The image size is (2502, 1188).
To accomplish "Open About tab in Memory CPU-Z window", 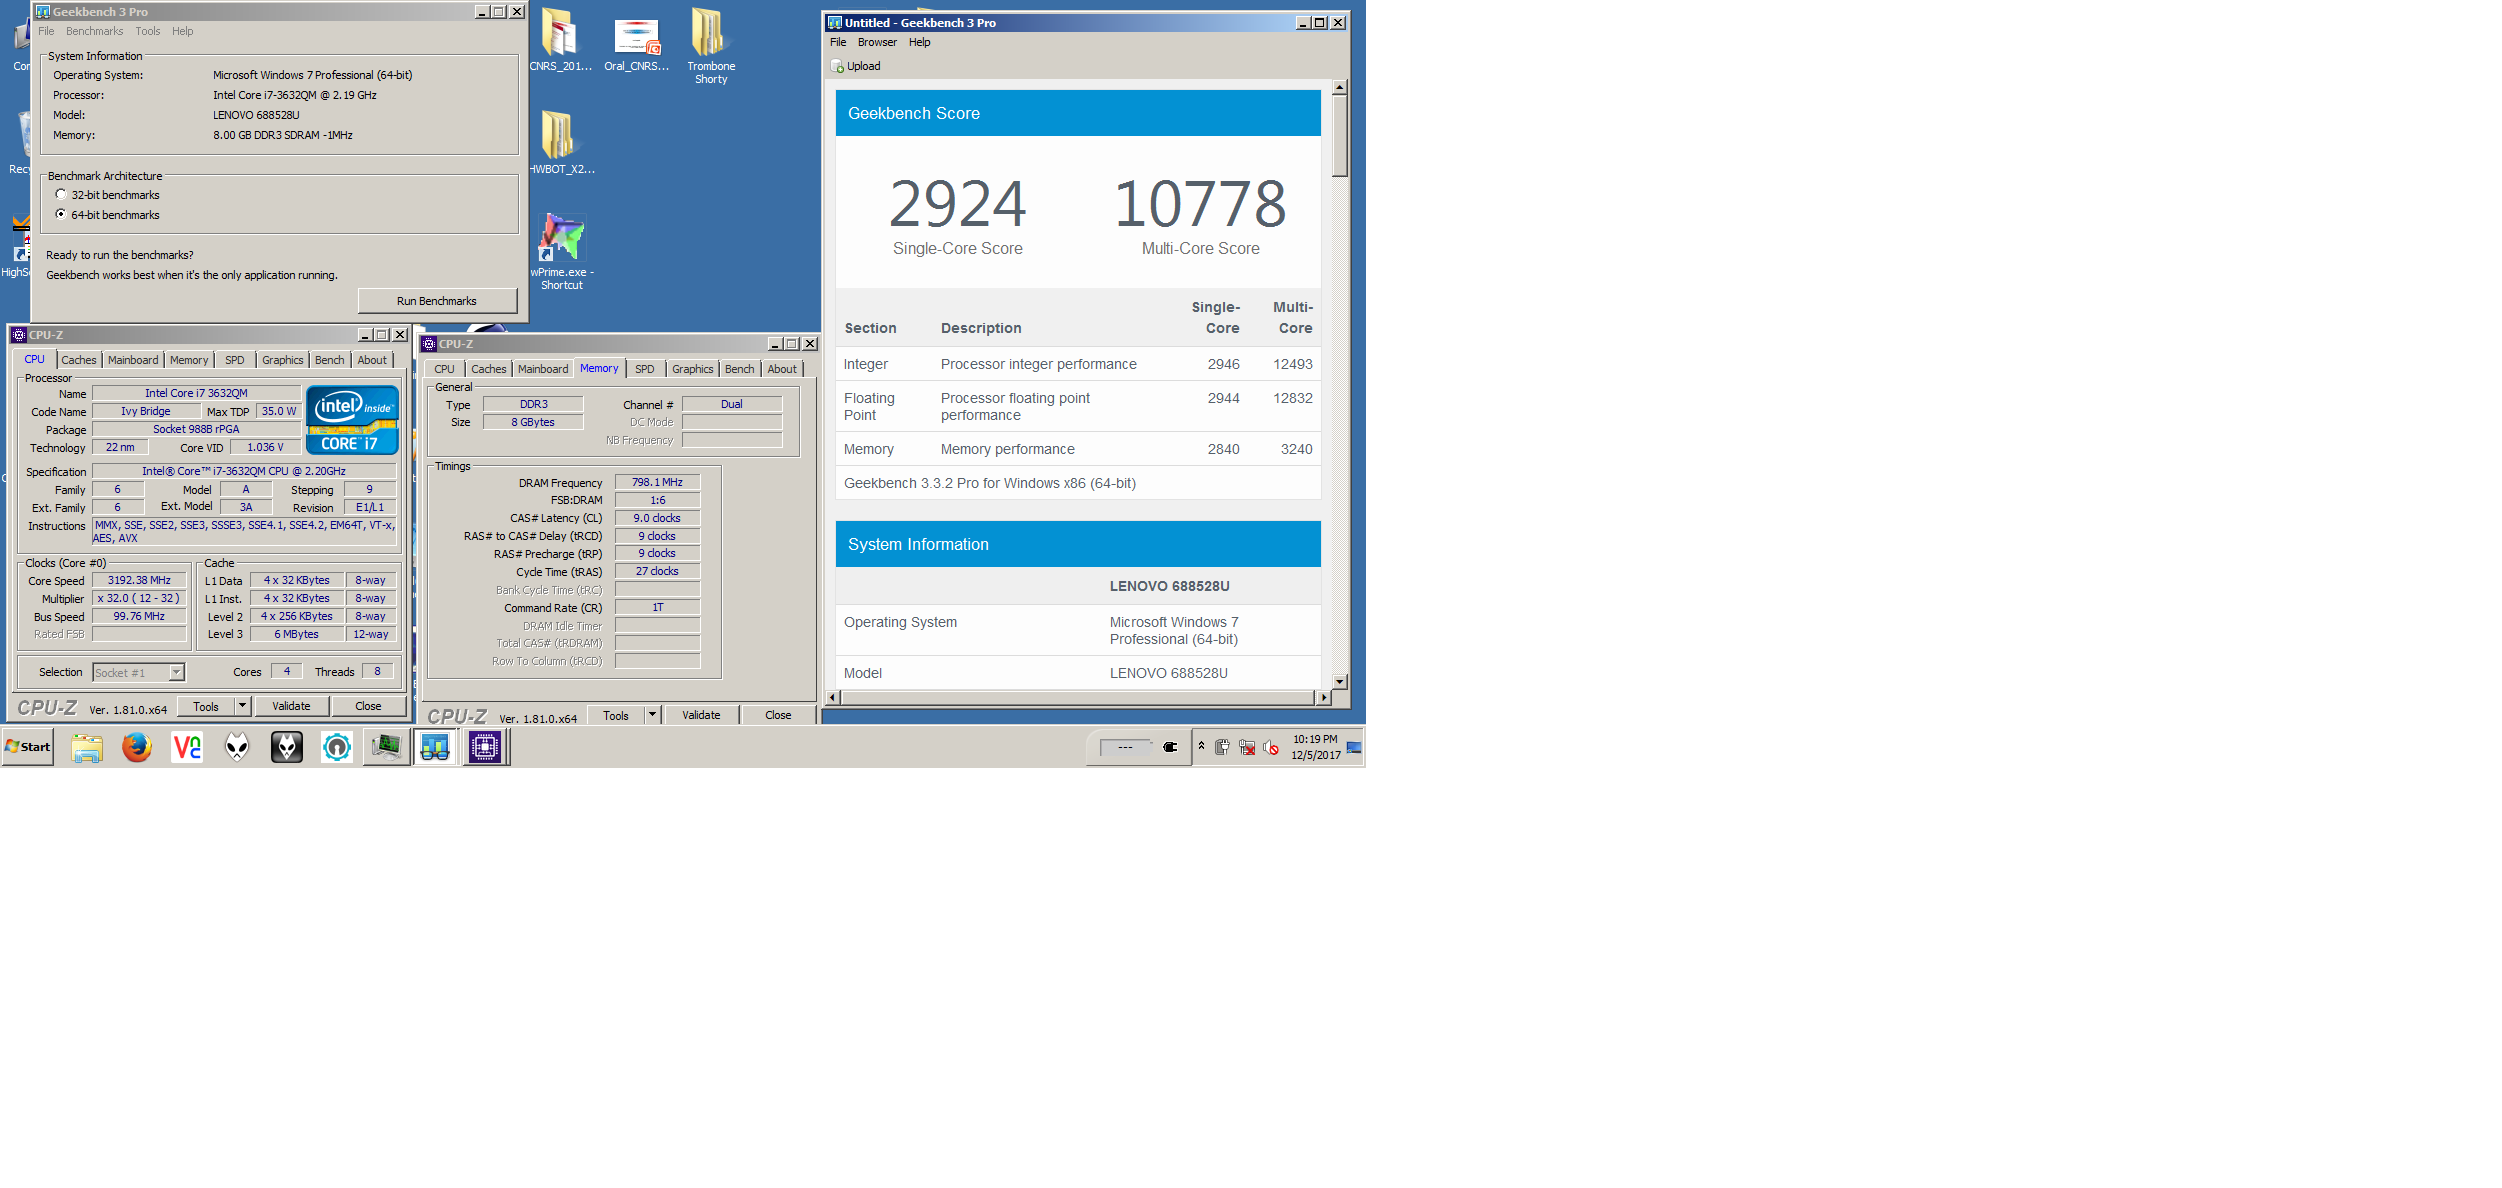I will (x=782, y=369).
